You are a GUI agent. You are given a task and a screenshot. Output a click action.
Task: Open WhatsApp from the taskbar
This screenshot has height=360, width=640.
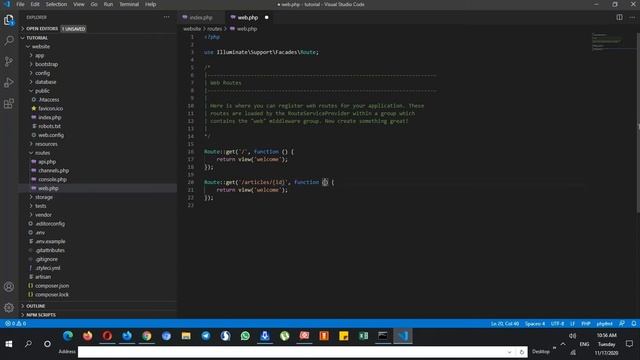(245, 336)
